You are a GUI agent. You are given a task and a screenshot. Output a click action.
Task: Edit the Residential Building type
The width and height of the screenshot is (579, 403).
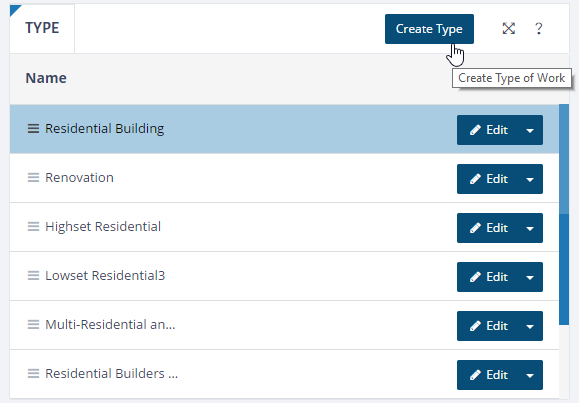[x=487, y=130]
